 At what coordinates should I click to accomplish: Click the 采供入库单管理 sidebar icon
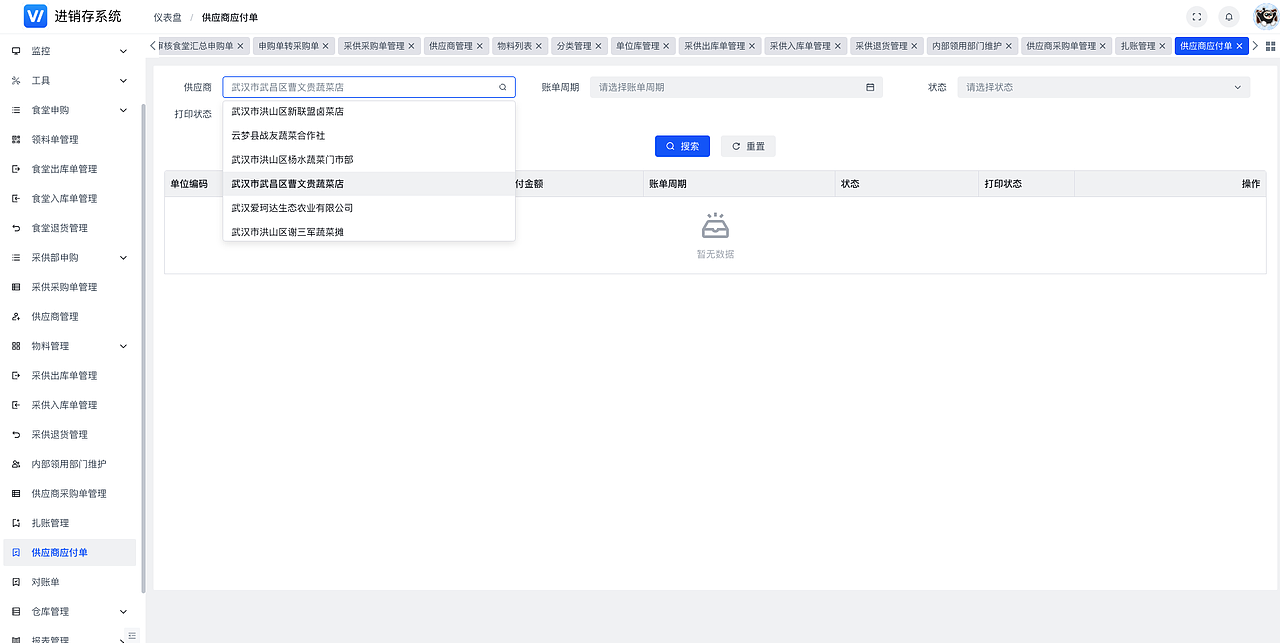coord(16,405)
